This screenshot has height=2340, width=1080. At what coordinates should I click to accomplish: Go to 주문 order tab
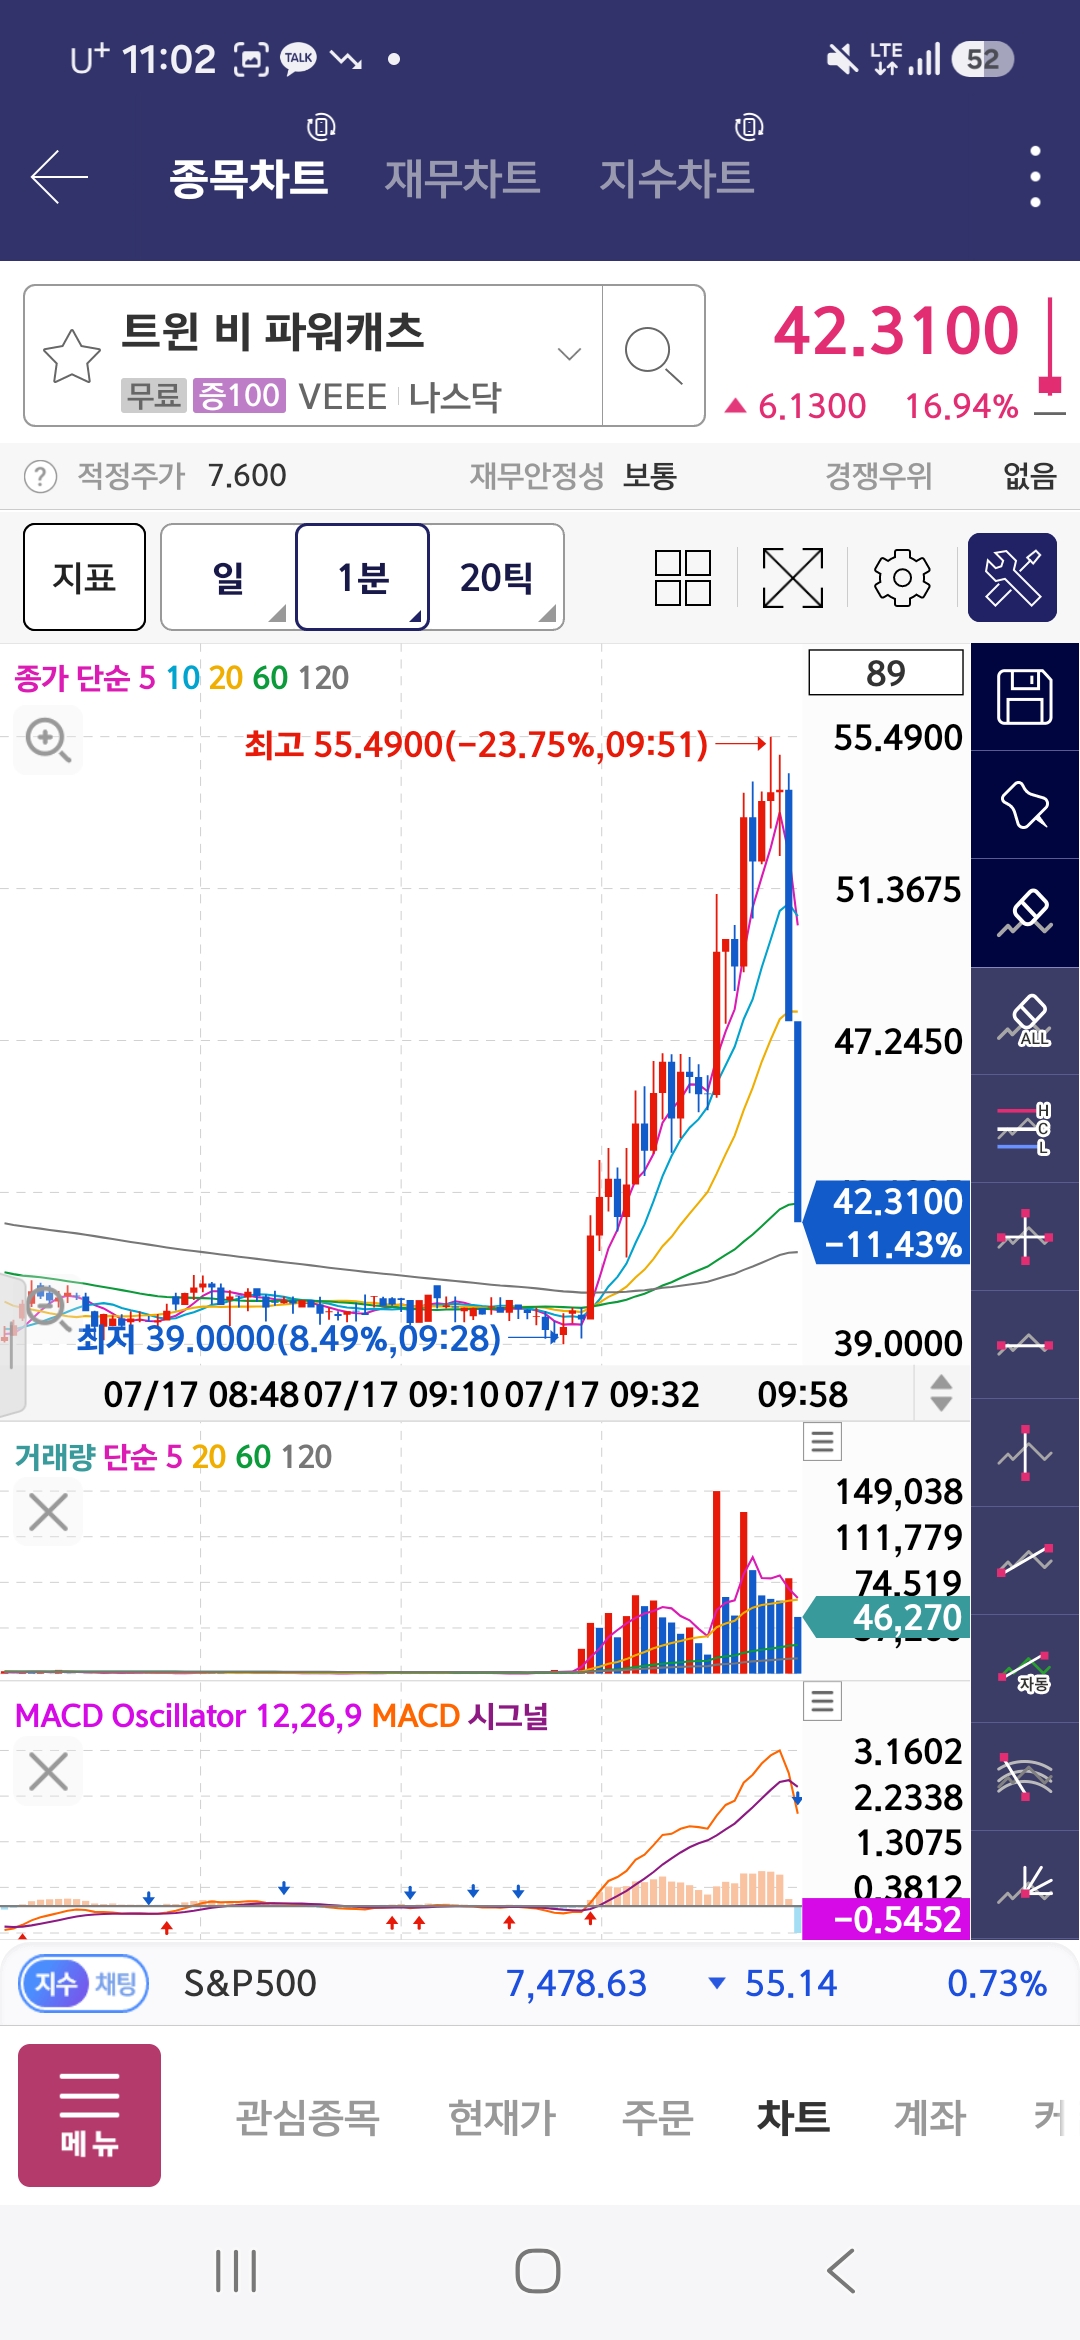[657, 2117]
